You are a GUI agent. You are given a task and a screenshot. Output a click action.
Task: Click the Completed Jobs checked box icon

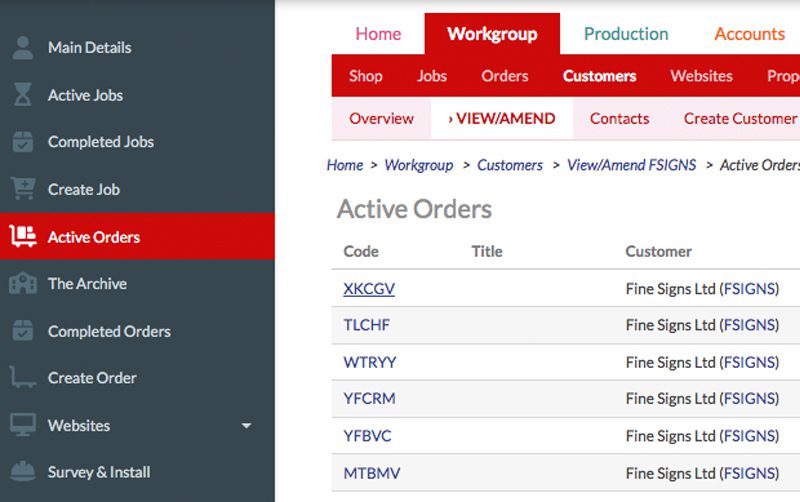22,142
